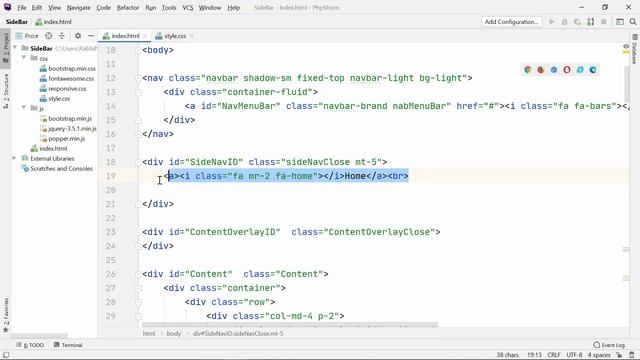Open the Help menu
Screen dimensions: 640x360
click(x=233, y=7)
